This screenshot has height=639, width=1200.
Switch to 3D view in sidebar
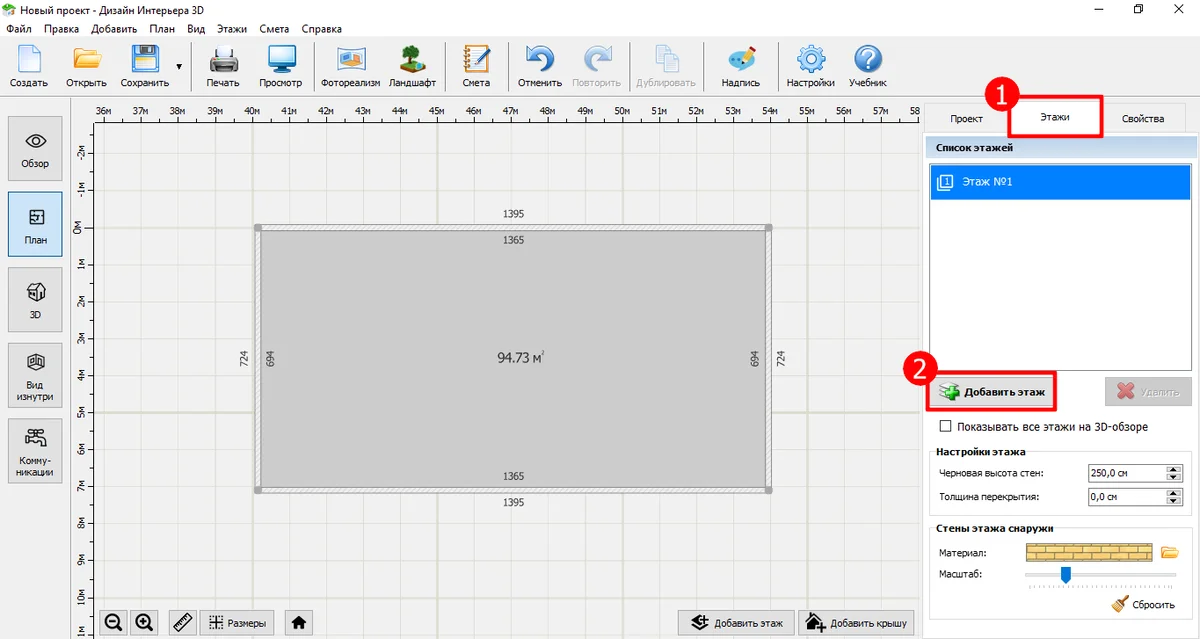[35, 299]
